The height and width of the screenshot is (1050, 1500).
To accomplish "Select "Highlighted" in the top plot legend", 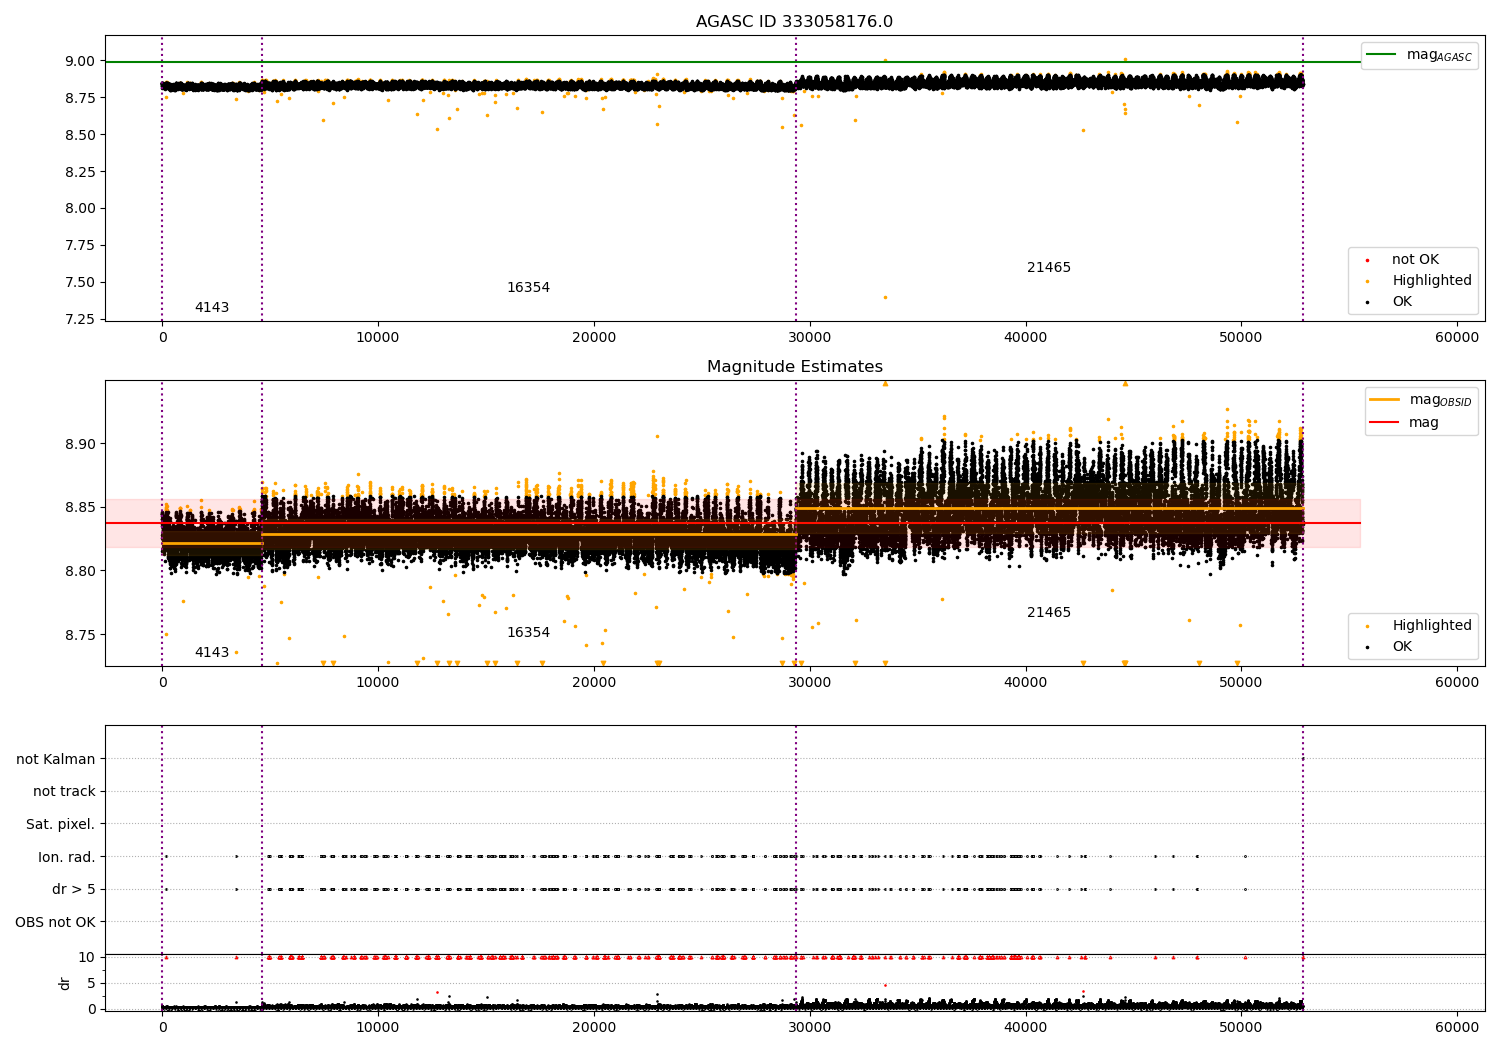I will tap(1432, 281).
